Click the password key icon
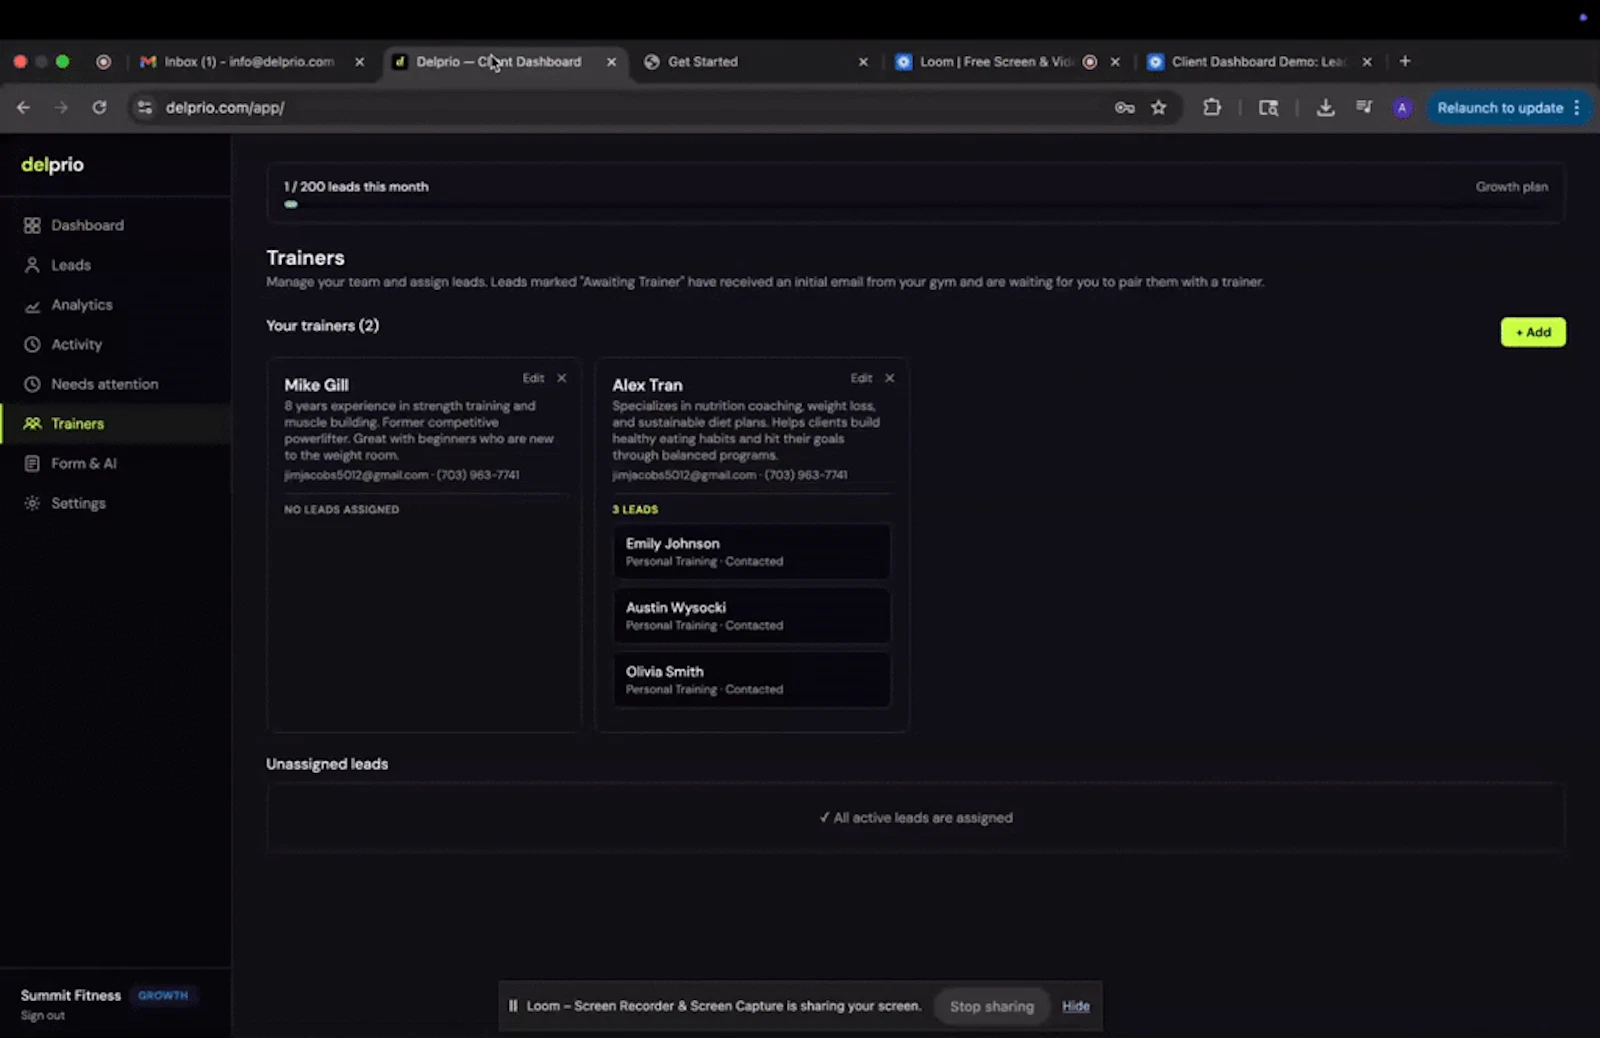The image size is (1600, 1038). pyautogui.click(x=1125, y=107)
